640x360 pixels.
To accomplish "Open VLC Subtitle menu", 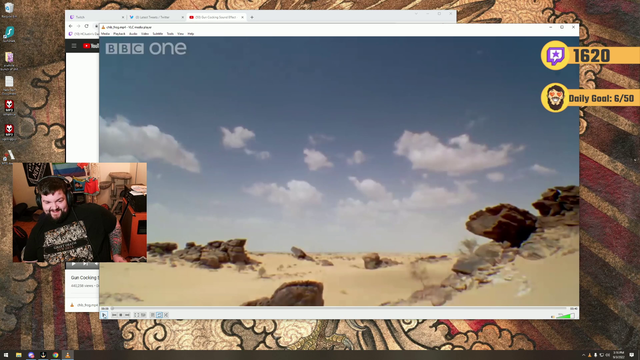I will click(x=158, y=33).
